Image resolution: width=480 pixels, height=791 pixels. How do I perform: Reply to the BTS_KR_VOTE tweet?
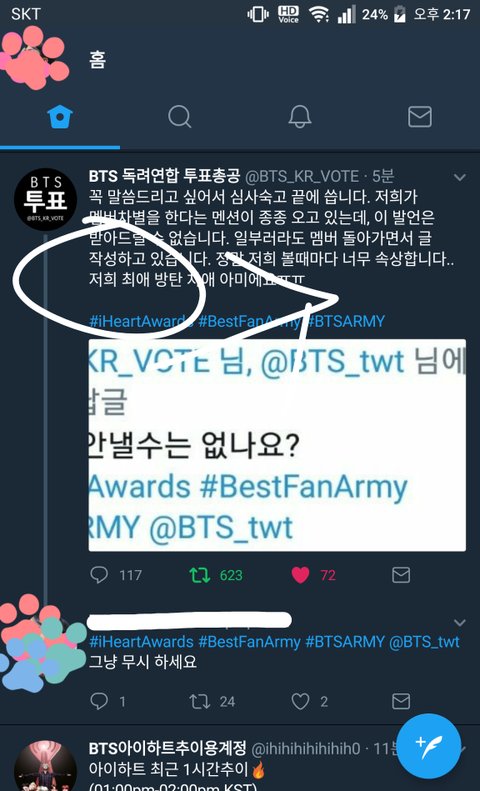(99, 575)
